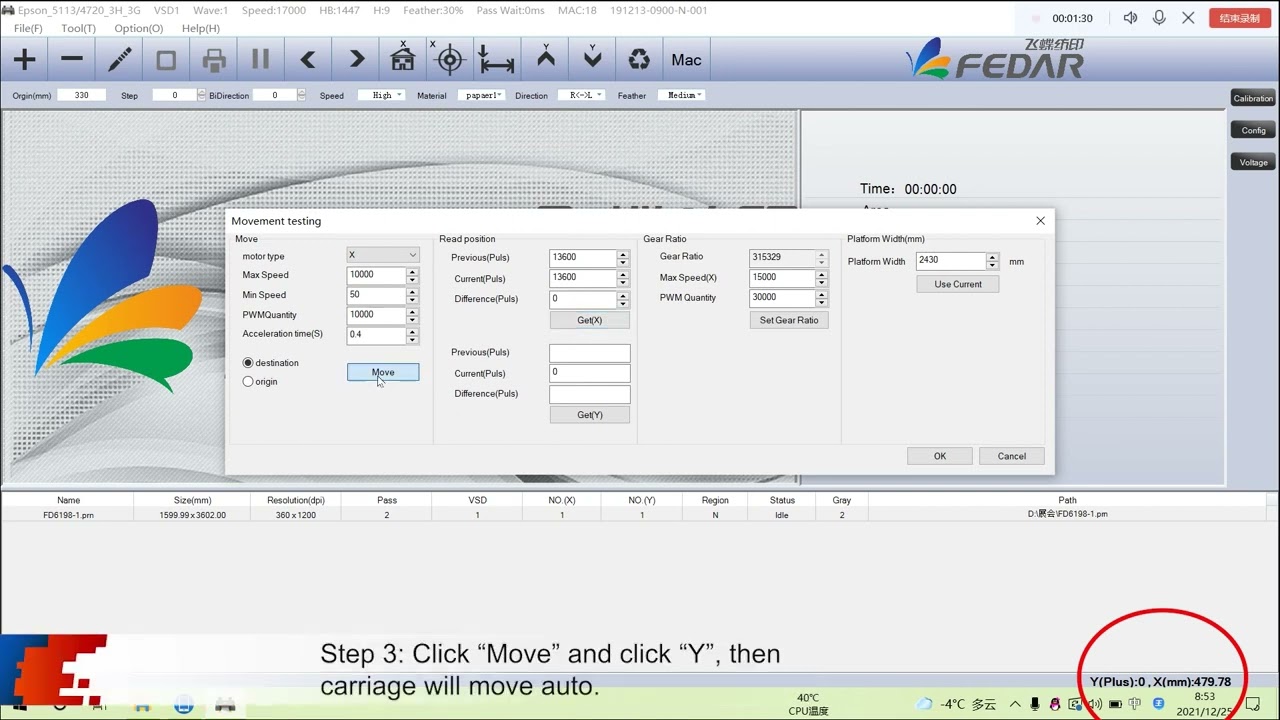Move carriage left with left arrow icon
Screen dimensions: 1280x720
(308, 60)
